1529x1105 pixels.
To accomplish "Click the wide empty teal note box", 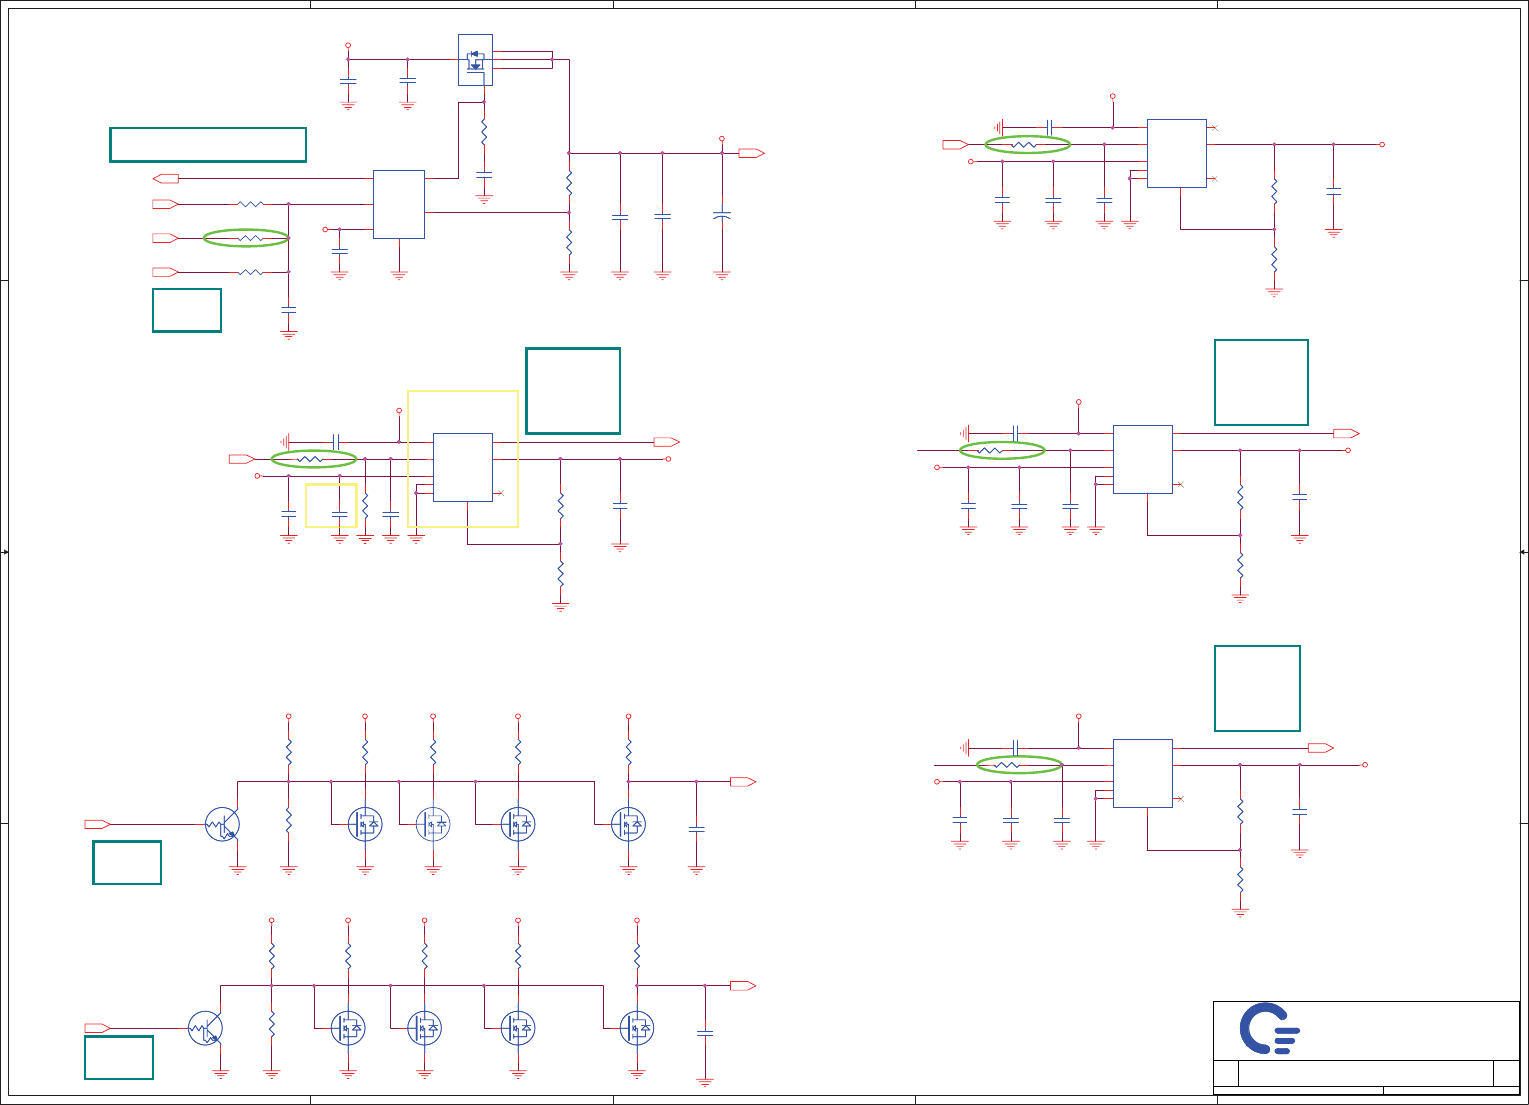I will point(208,144).
